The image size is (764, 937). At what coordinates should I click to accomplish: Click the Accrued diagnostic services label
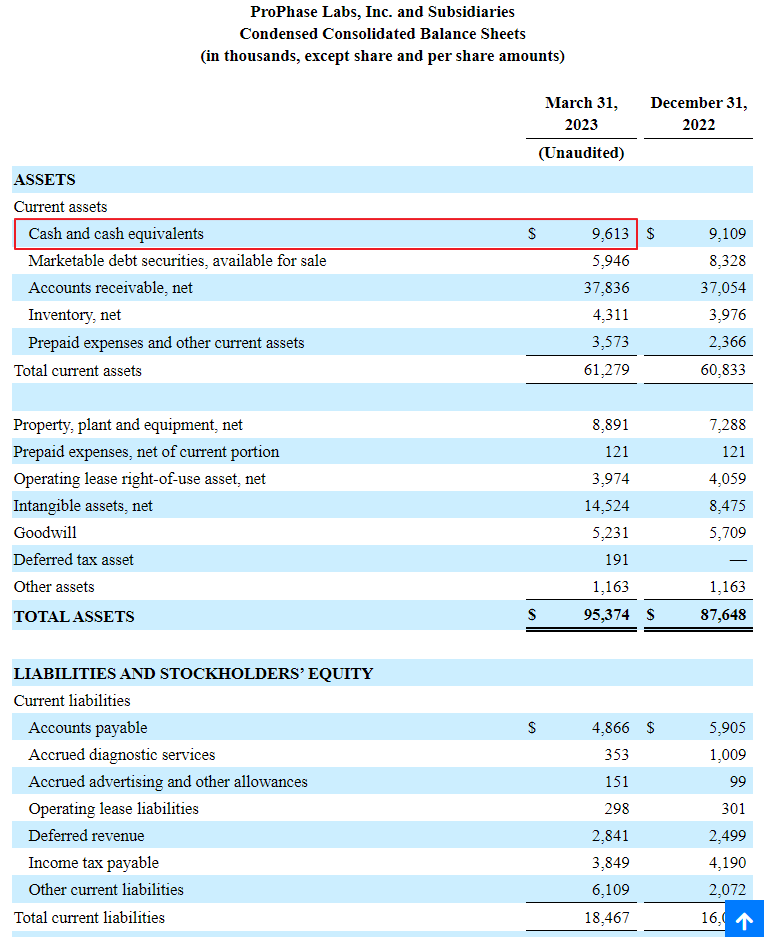122,755
